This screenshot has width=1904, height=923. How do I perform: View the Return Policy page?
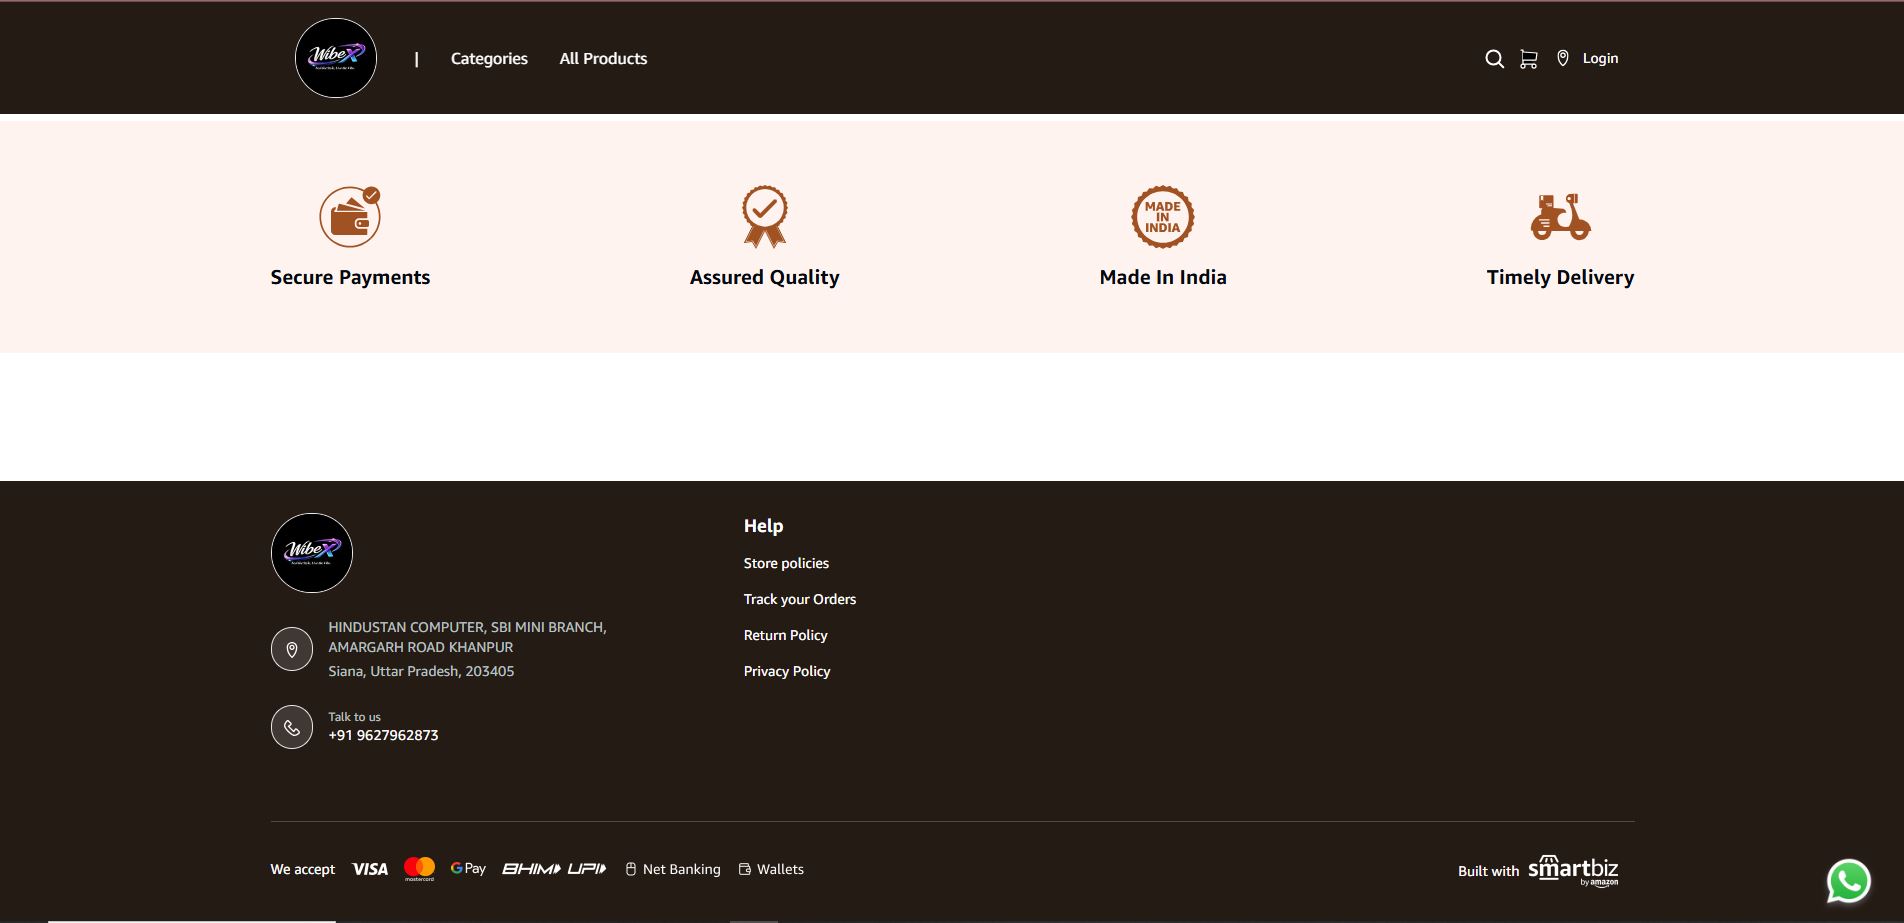785,635
